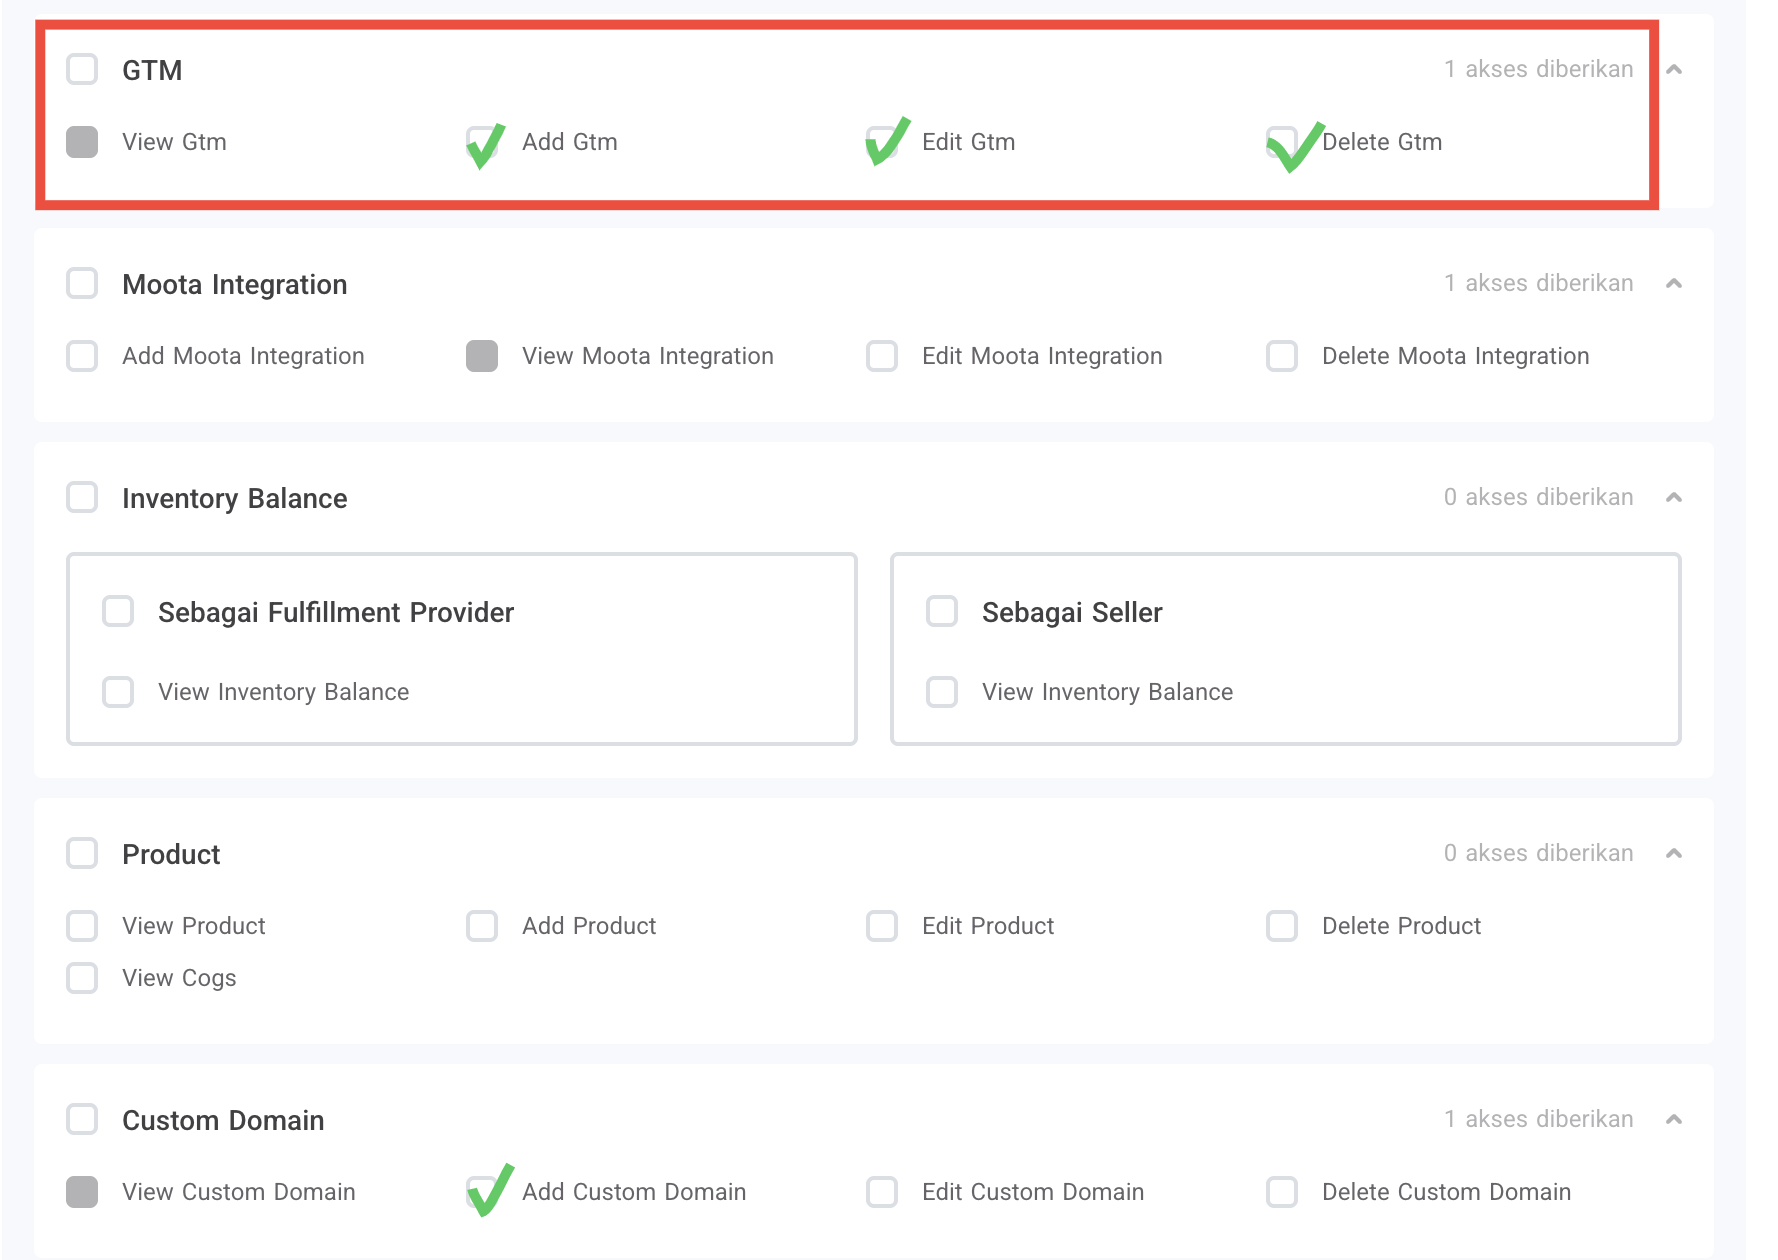Check the Sebagai Seller checkbox
Screen dimensions: 1778x1260
[x=942, y=612]
